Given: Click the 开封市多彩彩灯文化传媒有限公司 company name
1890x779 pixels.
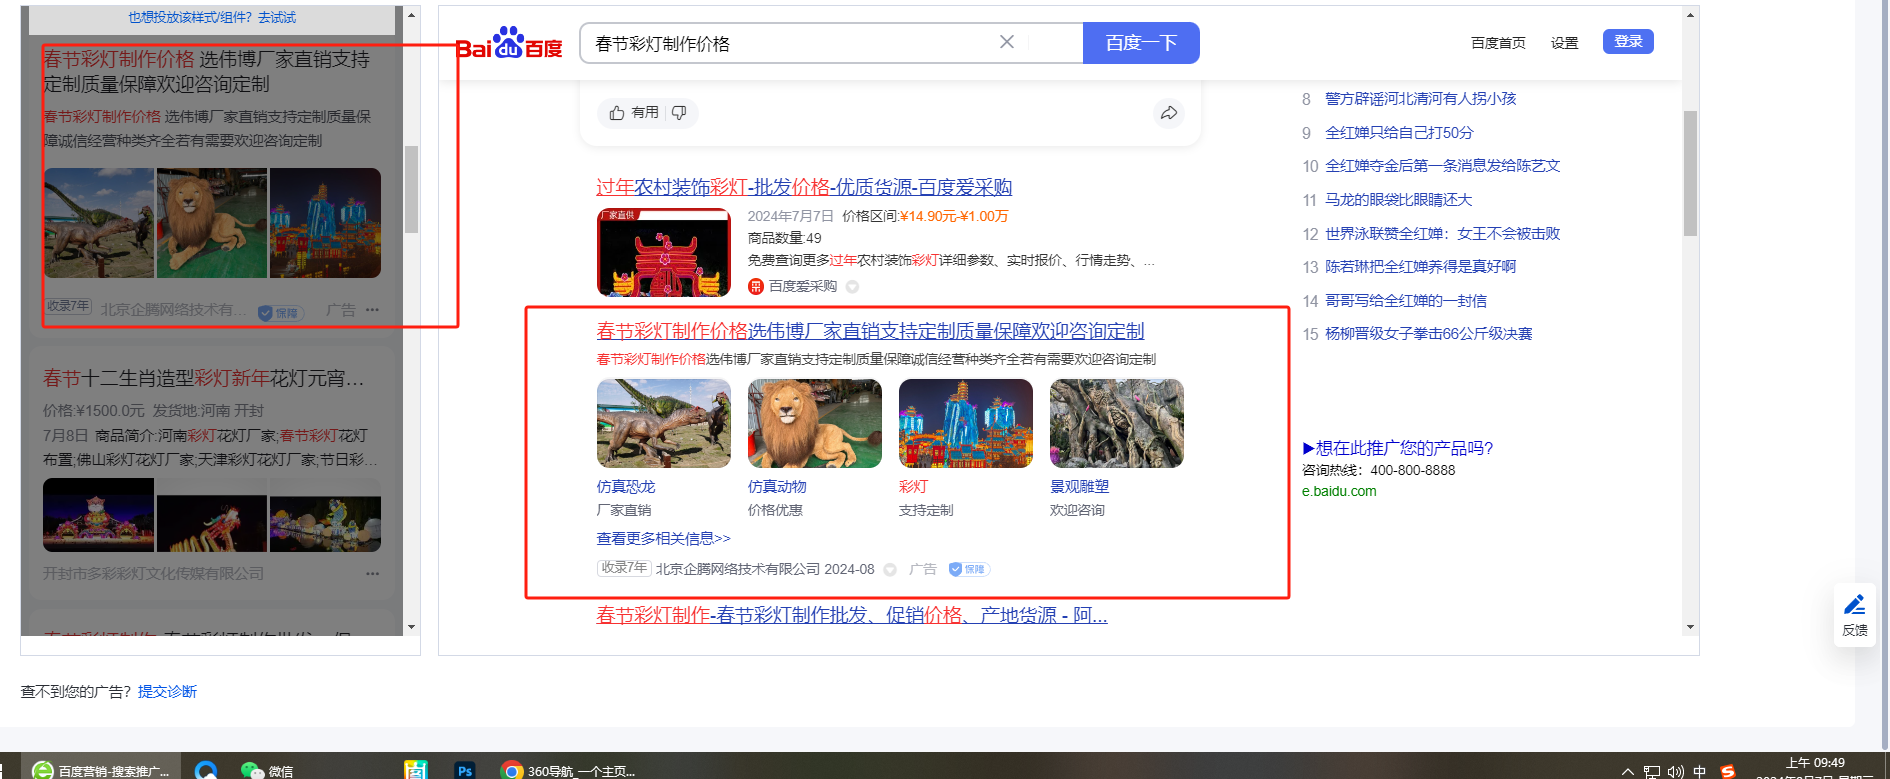Looking at the screenshot, I should (x=154, y=574).
